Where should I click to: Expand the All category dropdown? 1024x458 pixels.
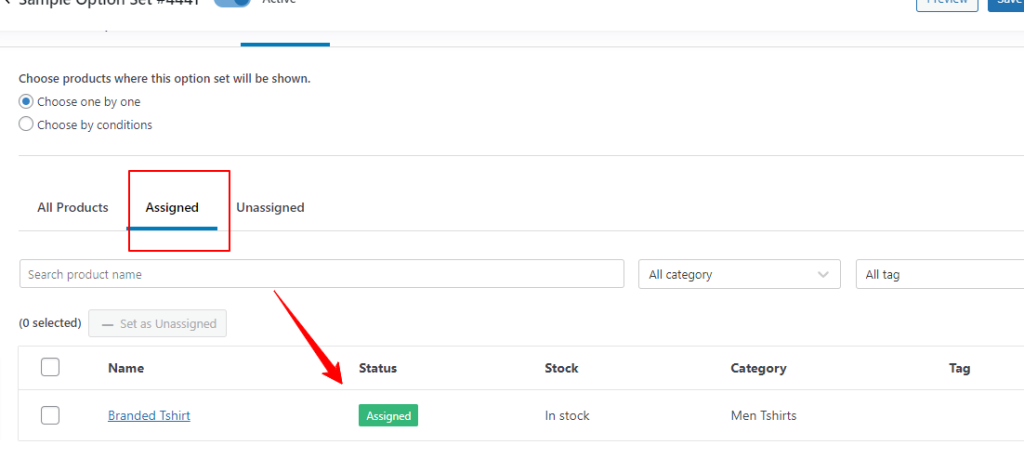point(739,274)
